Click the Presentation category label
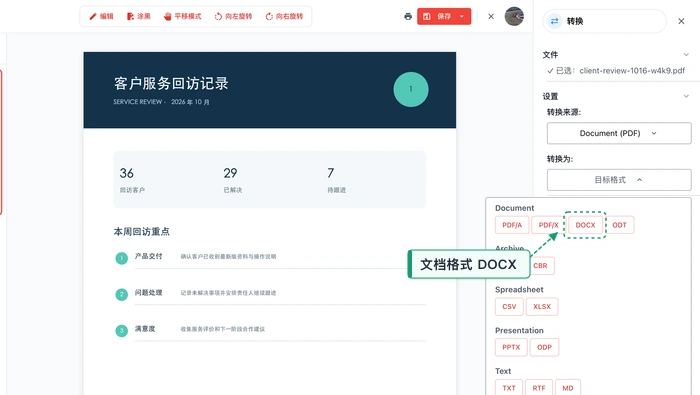The height and width of the screenshot is (395, 700). (x=519, y=331)
